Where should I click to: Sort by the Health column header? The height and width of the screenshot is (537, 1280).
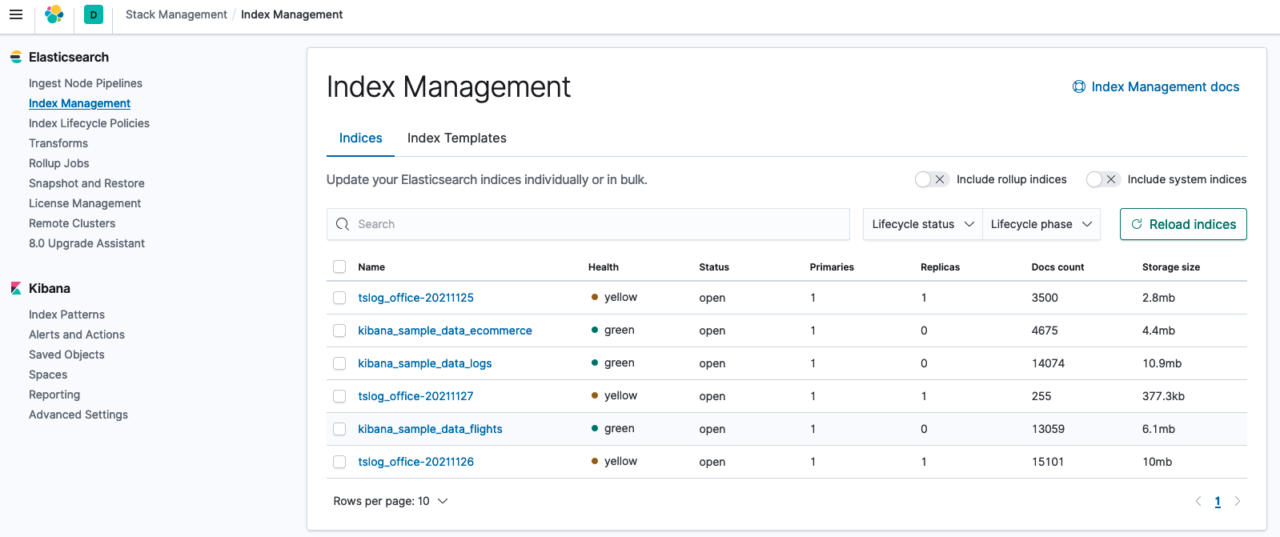(x=603, y=267)
